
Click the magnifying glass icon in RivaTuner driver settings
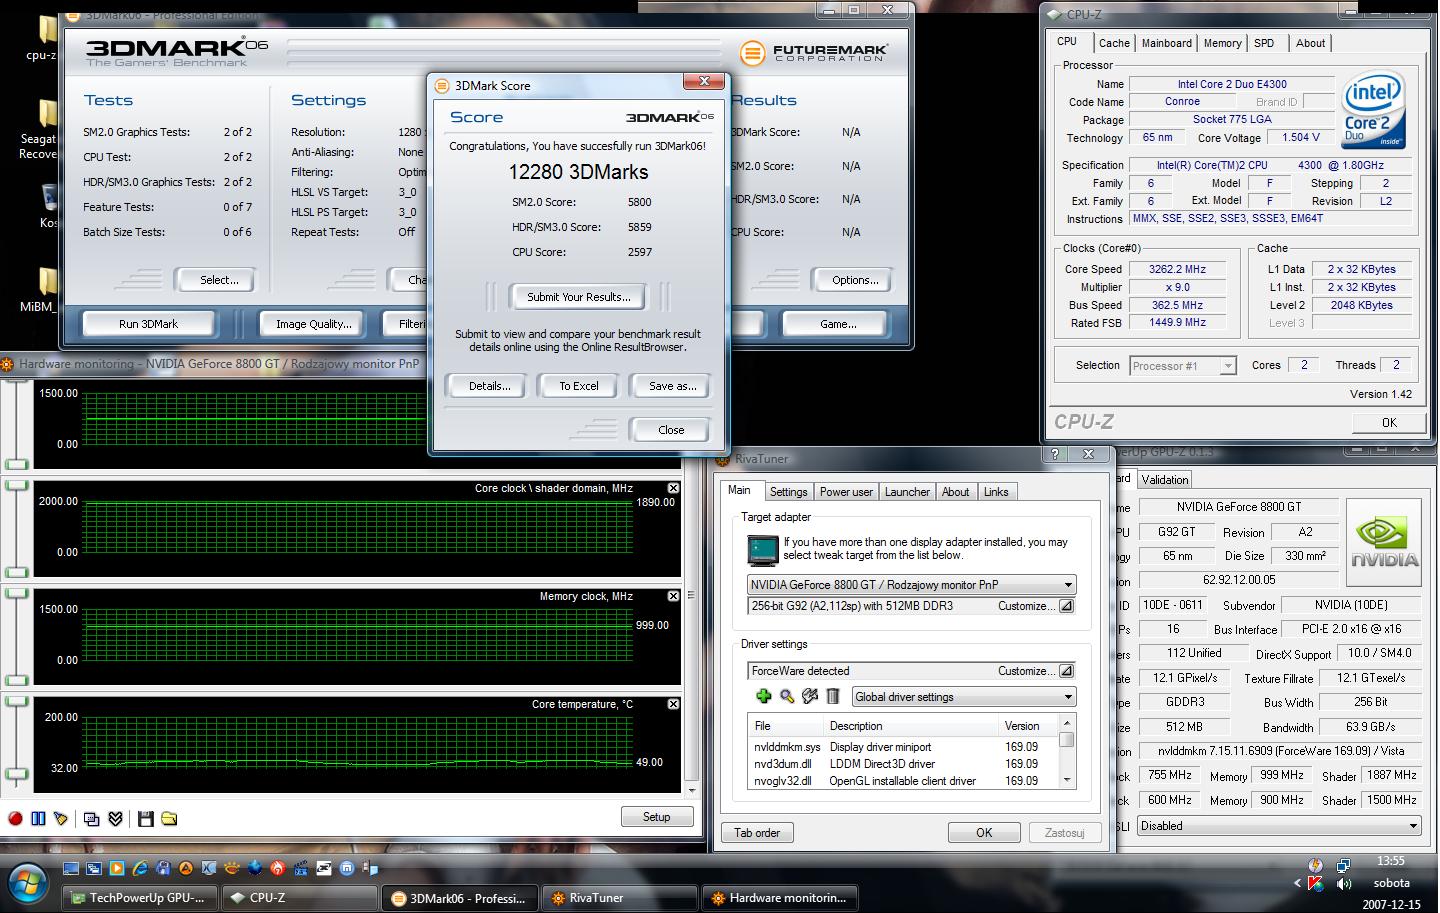click(787, 696)
